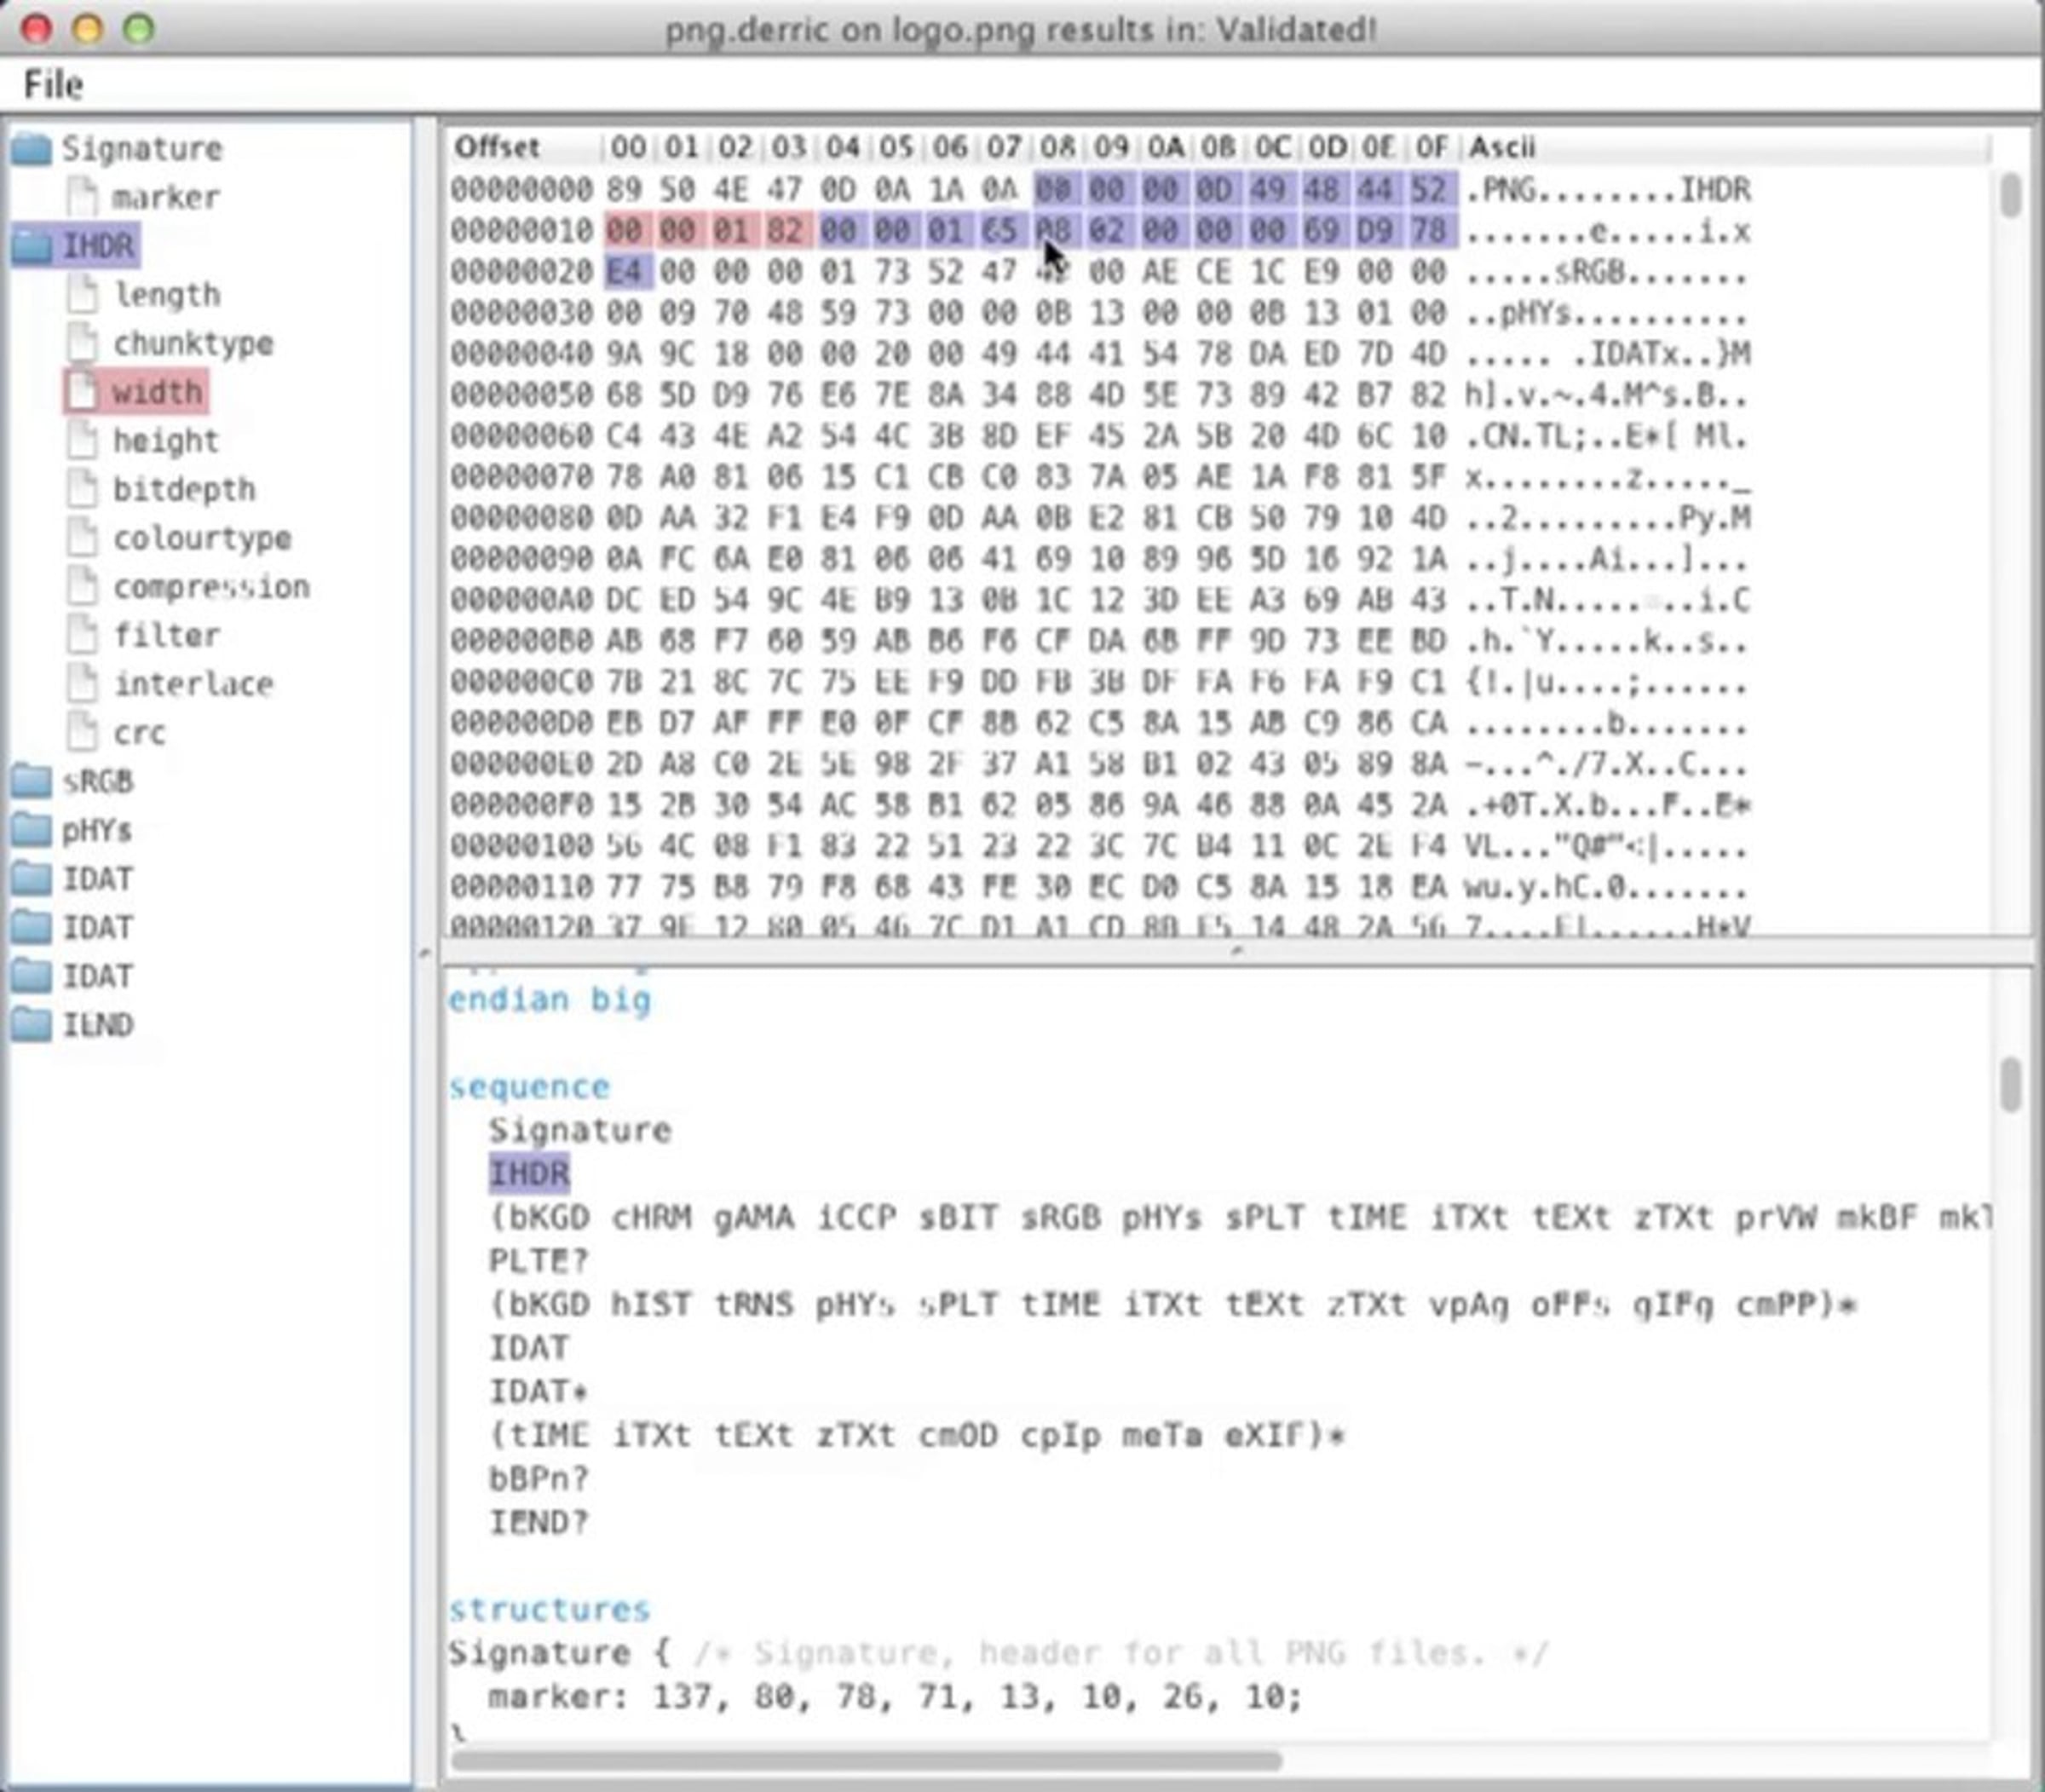Click the yellow minimize window button
Viewport: 2045px width, 1792px height.
[x=88, y=28]
